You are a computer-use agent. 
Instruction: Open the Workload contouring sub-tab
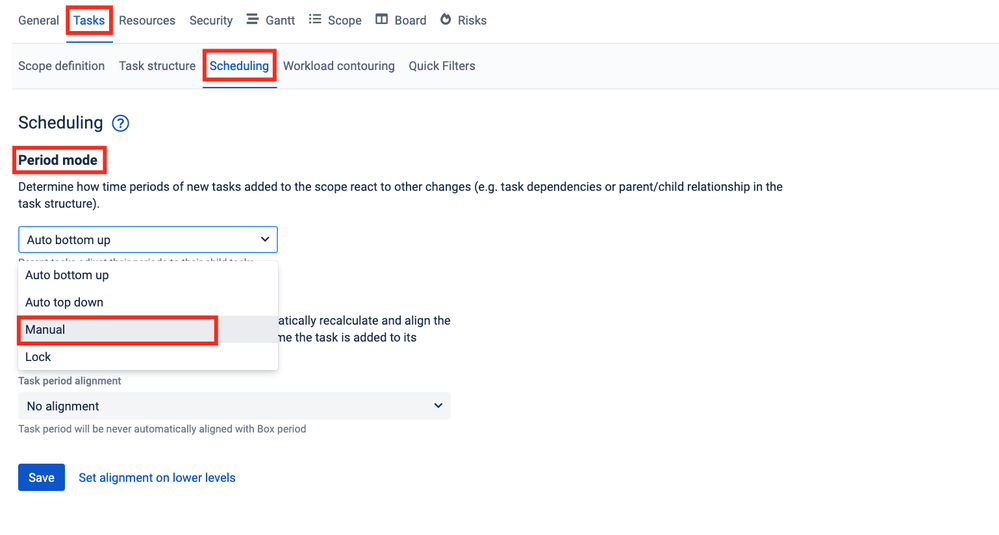(338, 66)
